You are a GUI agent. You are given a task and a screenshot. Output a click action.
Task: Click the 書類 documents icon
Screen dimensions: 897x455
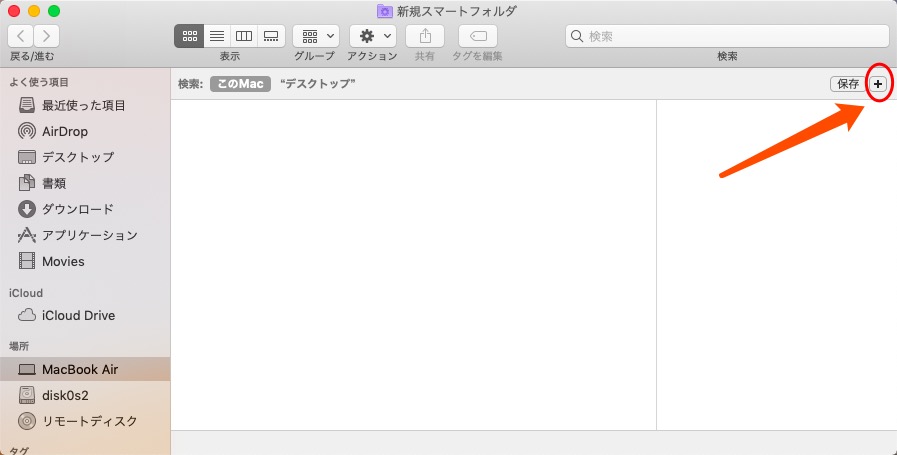(27, 183)
